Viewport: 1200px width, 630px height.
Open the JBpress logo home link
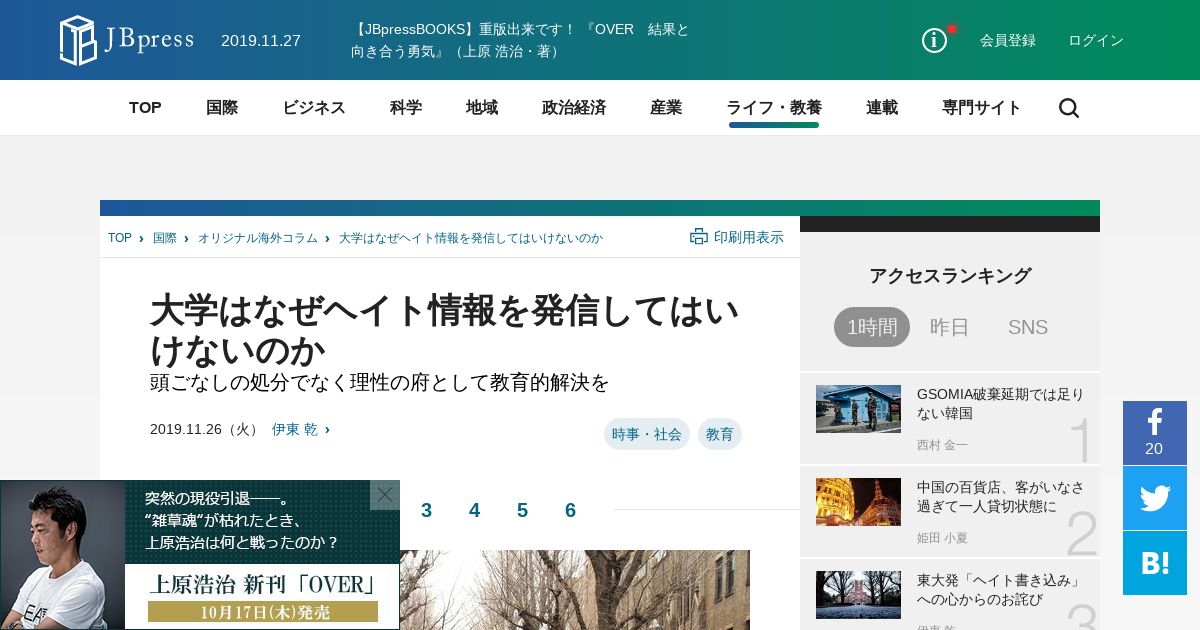(x=127, y=40)
